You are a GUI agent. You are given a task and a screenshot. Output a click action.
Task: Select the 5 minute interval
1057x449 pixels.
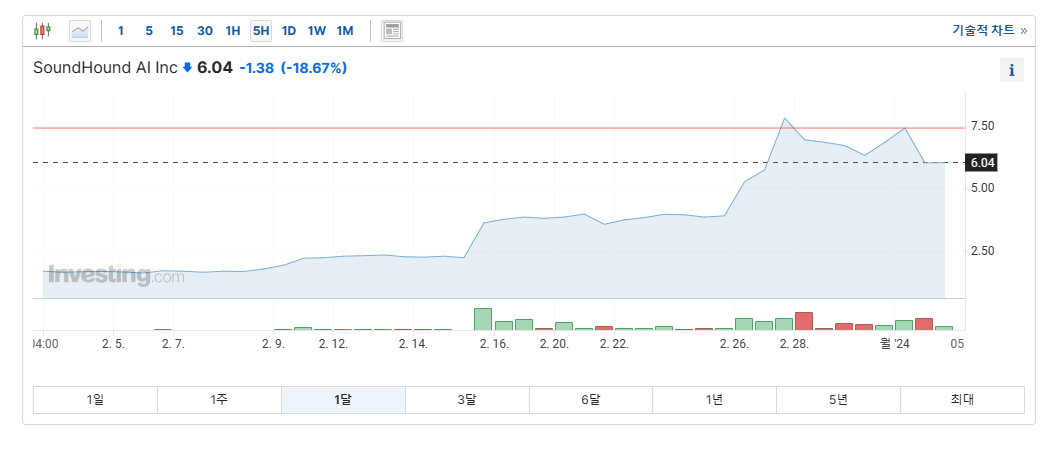(x=149, y=31)
